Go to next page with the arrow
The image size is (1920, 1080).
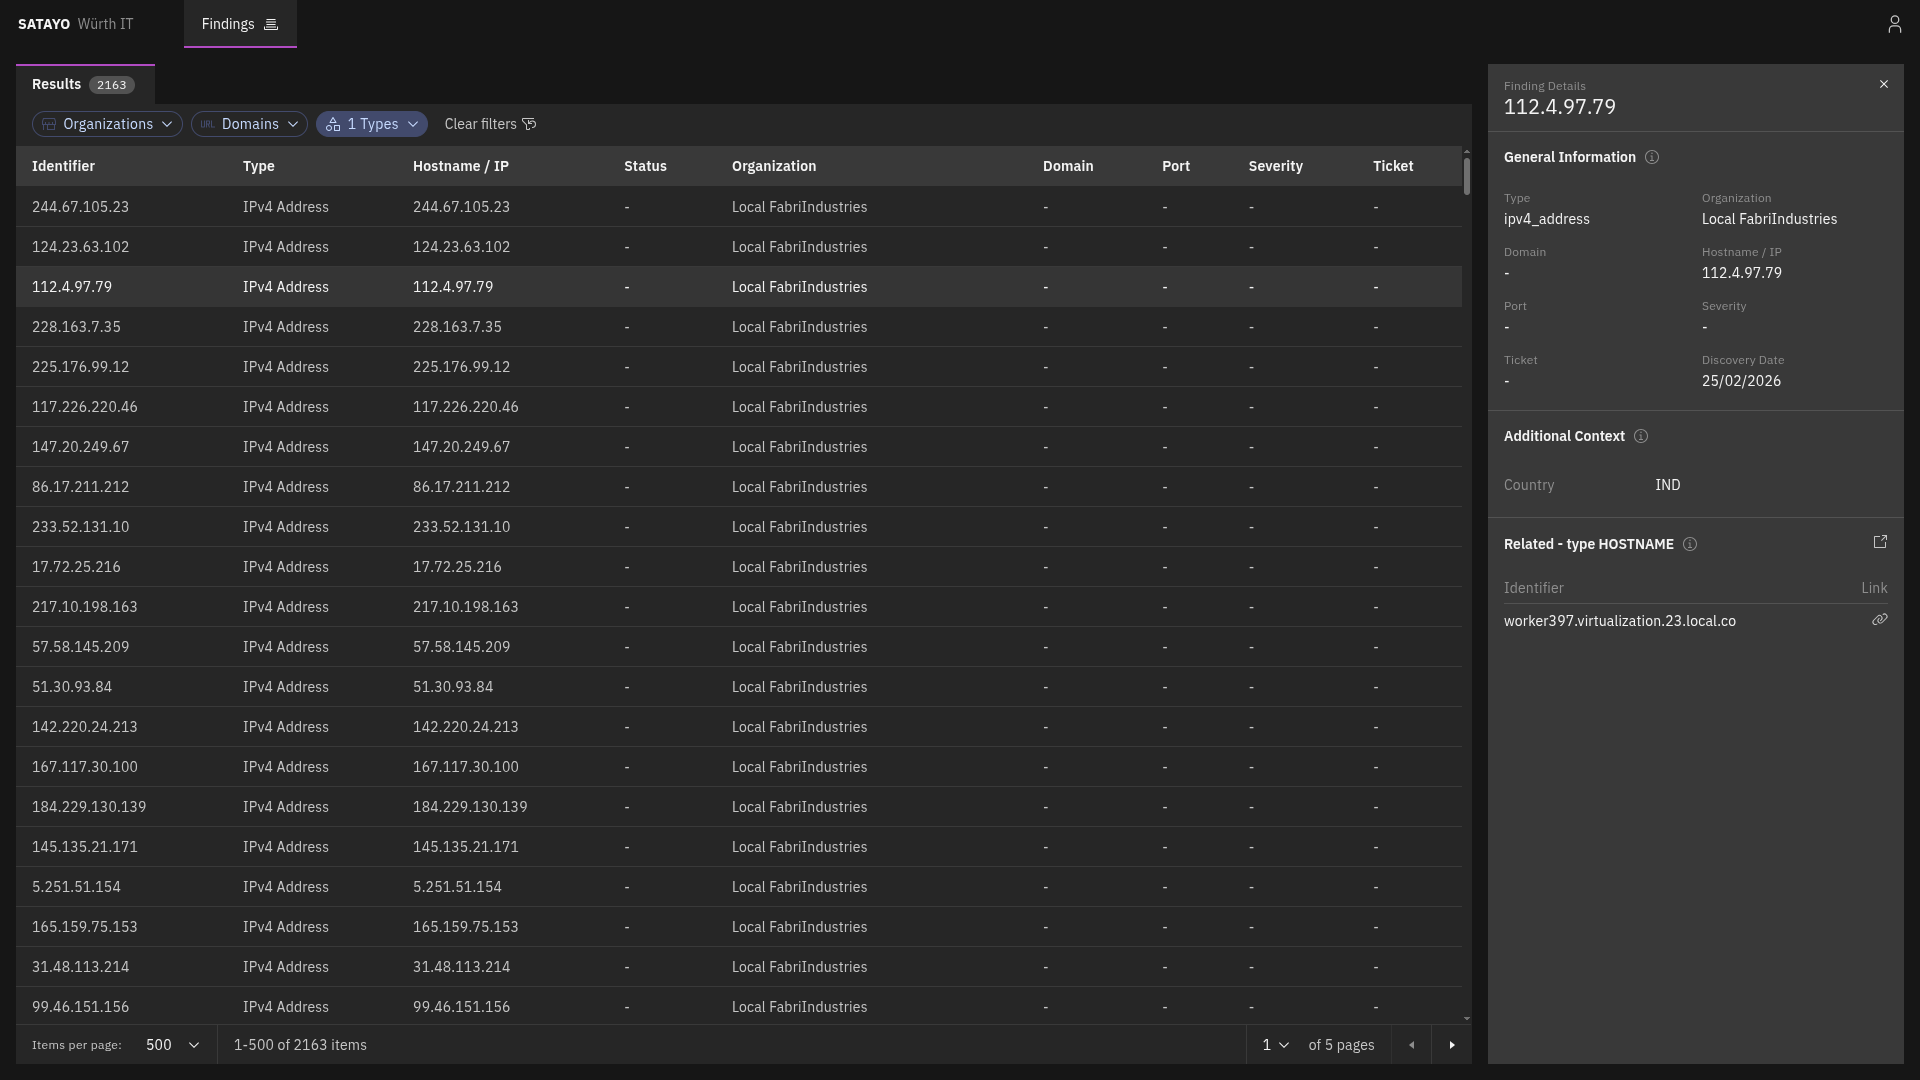click(1453, 1044)
